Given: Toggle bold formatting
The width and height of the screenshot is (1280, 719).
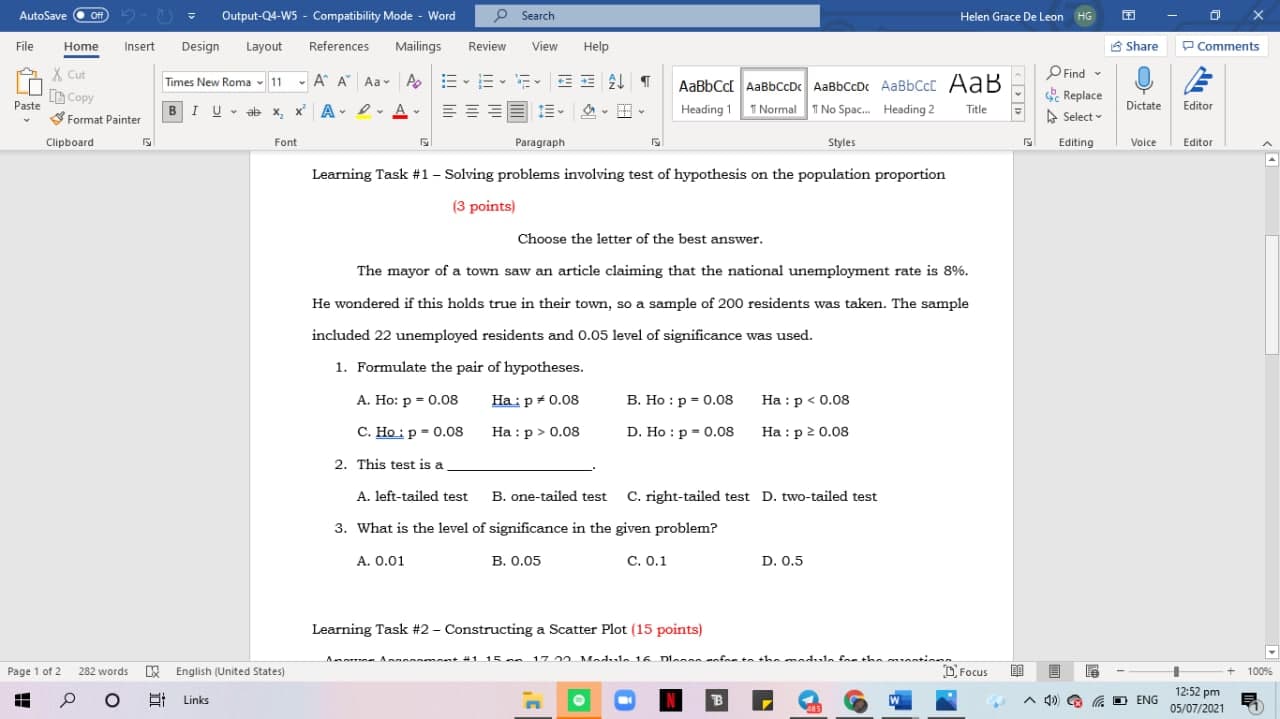Looking at the screenshot, I should click(x=170, y=112).
